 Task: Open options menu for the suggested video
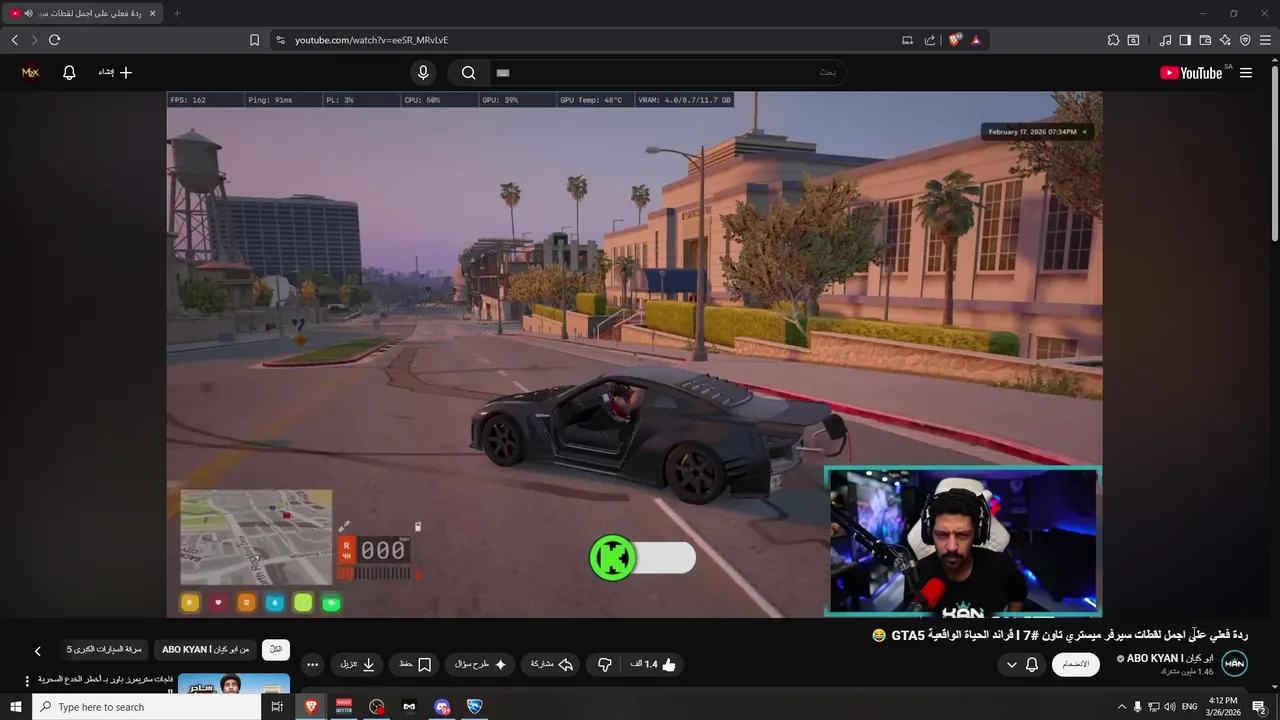click(x=27, y=681)
